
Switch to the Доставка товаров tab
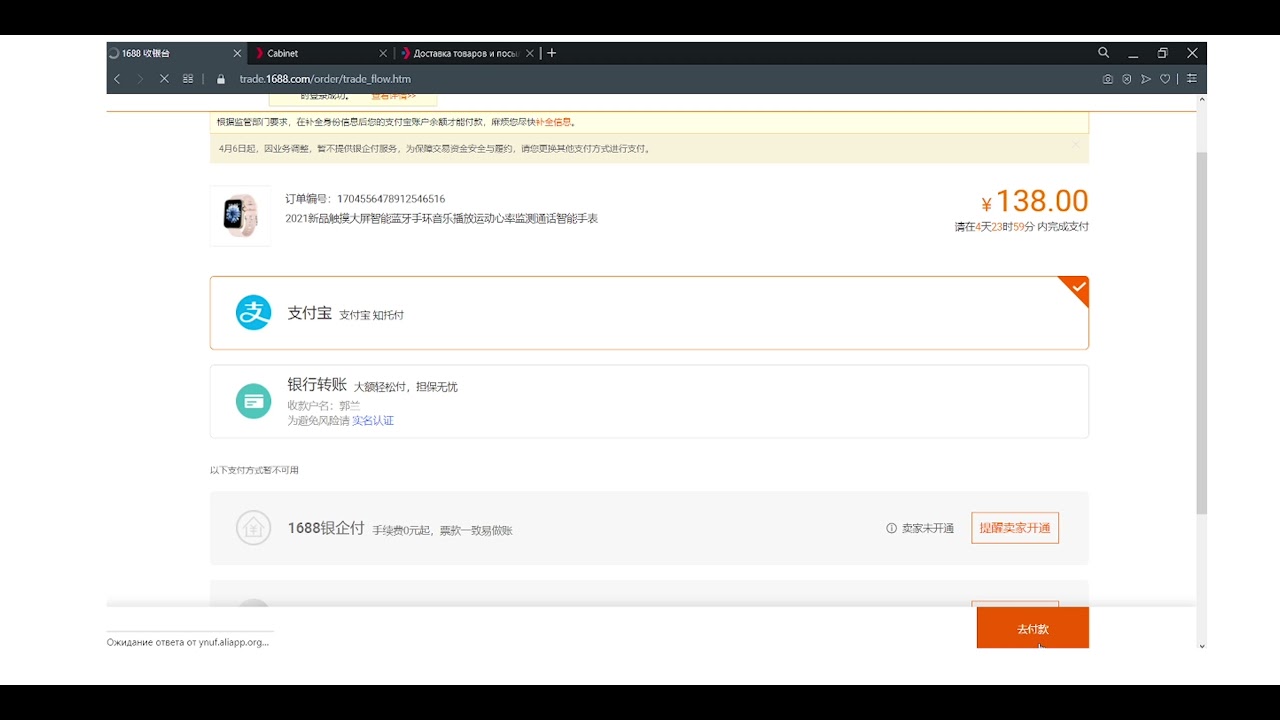click(x=467, y=53)
